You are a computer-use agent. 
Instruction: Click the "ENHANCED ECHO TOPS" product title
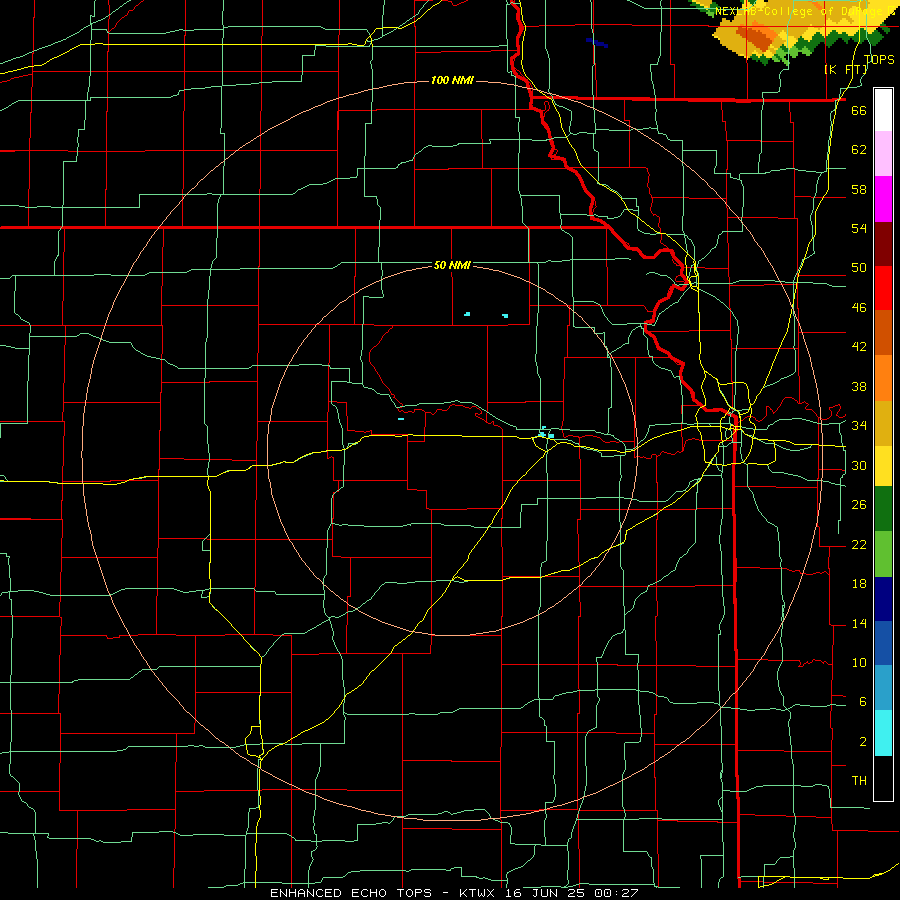pos(351,893)
